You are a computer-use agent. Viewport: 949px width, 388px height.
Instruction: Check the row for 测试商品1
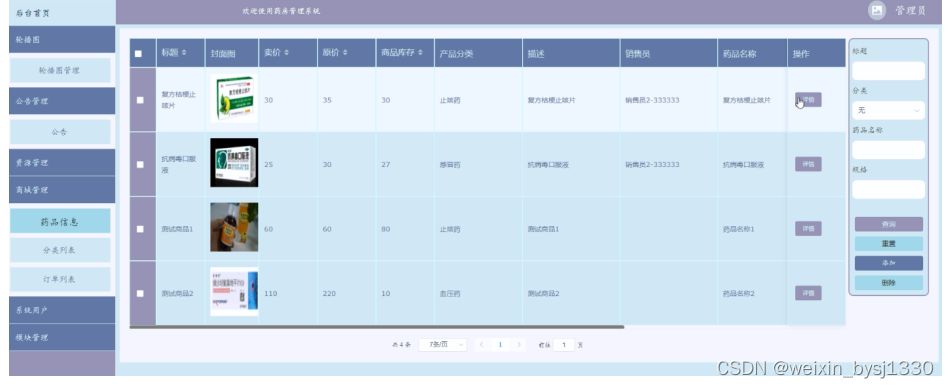click(140, 229)
